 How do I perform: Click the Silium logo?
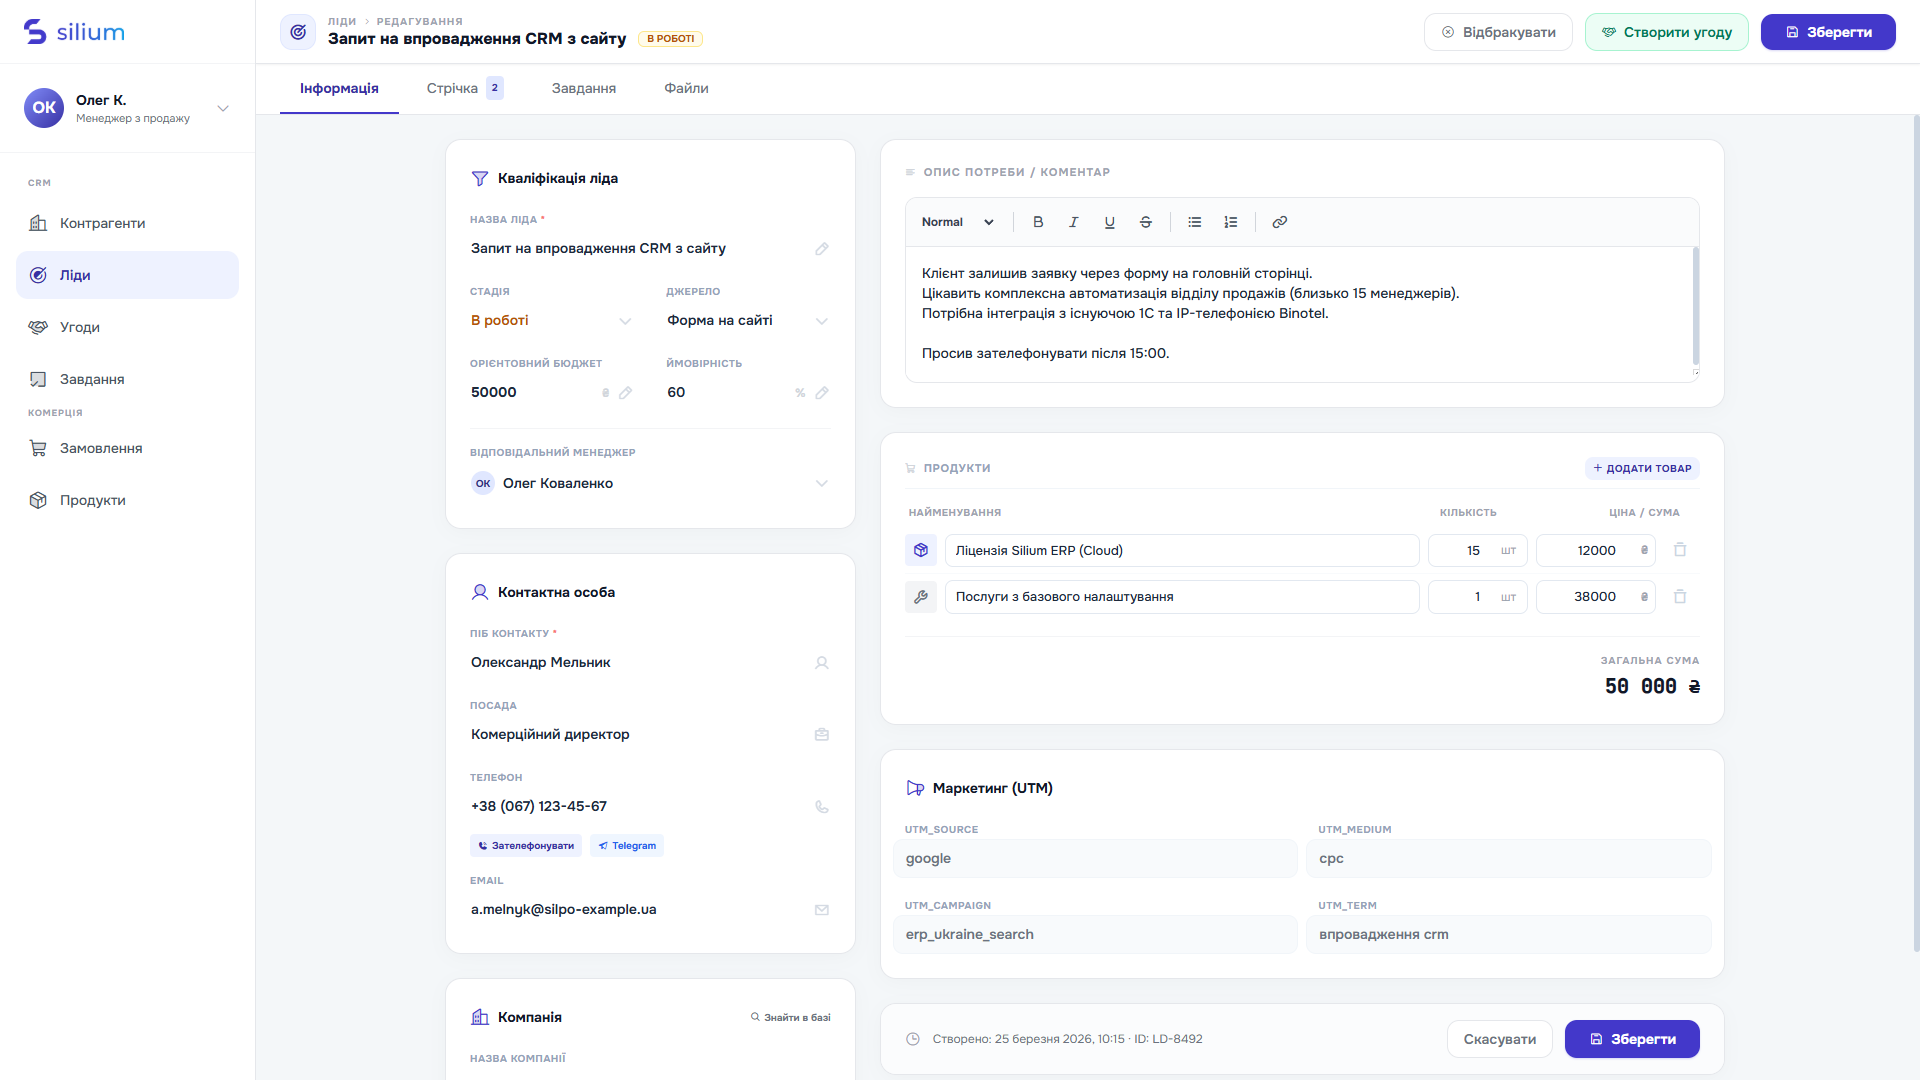74,32
